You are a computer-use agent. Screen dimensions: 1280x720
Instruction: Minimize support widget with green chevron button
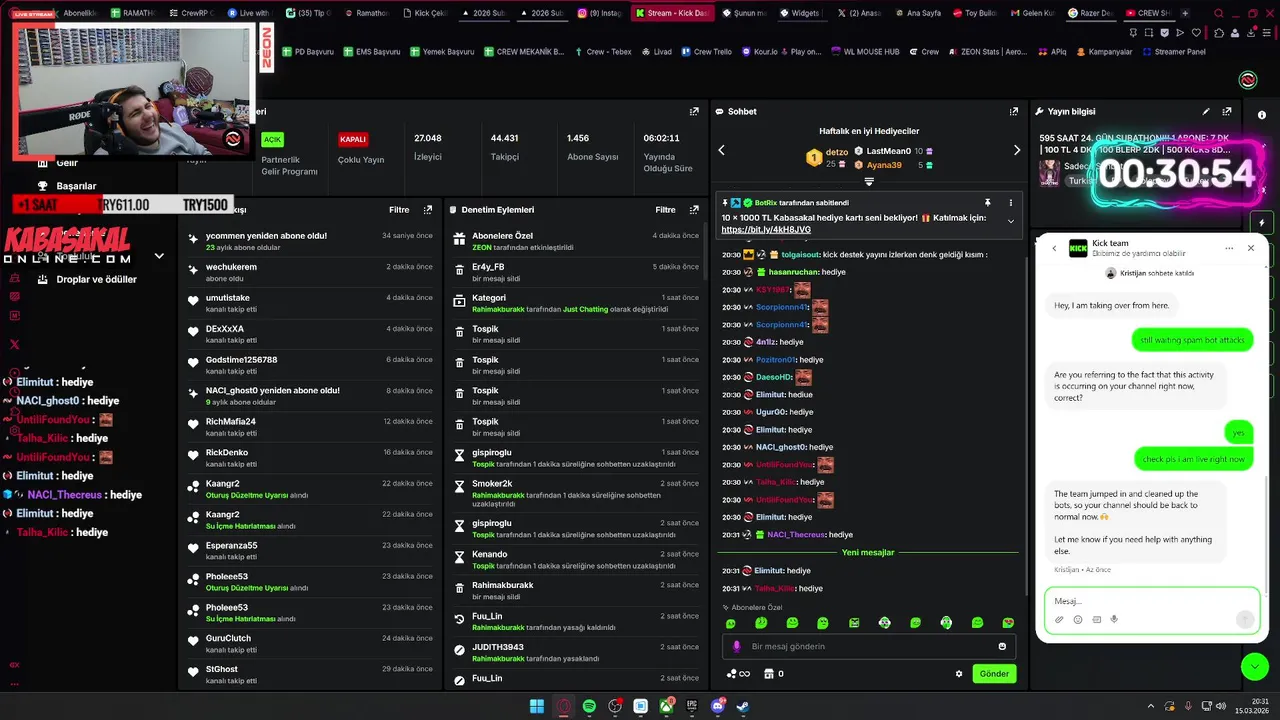point(1254,665)
